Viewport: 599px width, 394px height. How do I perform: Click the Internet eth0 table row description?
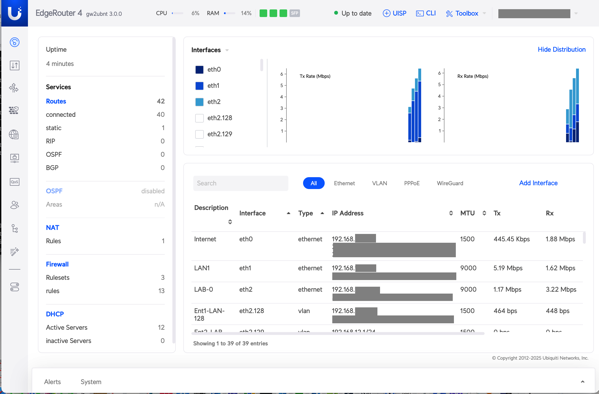click(x=205, y=239)
